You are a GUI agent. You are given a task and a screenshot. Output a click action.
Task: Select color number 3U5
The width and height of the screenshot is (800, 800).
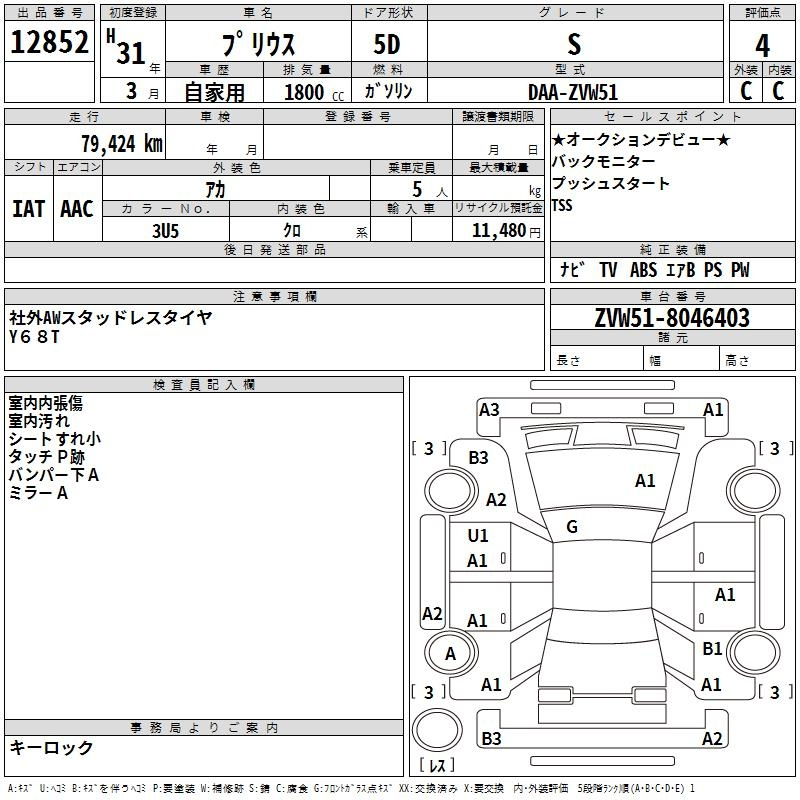(165, 231)
